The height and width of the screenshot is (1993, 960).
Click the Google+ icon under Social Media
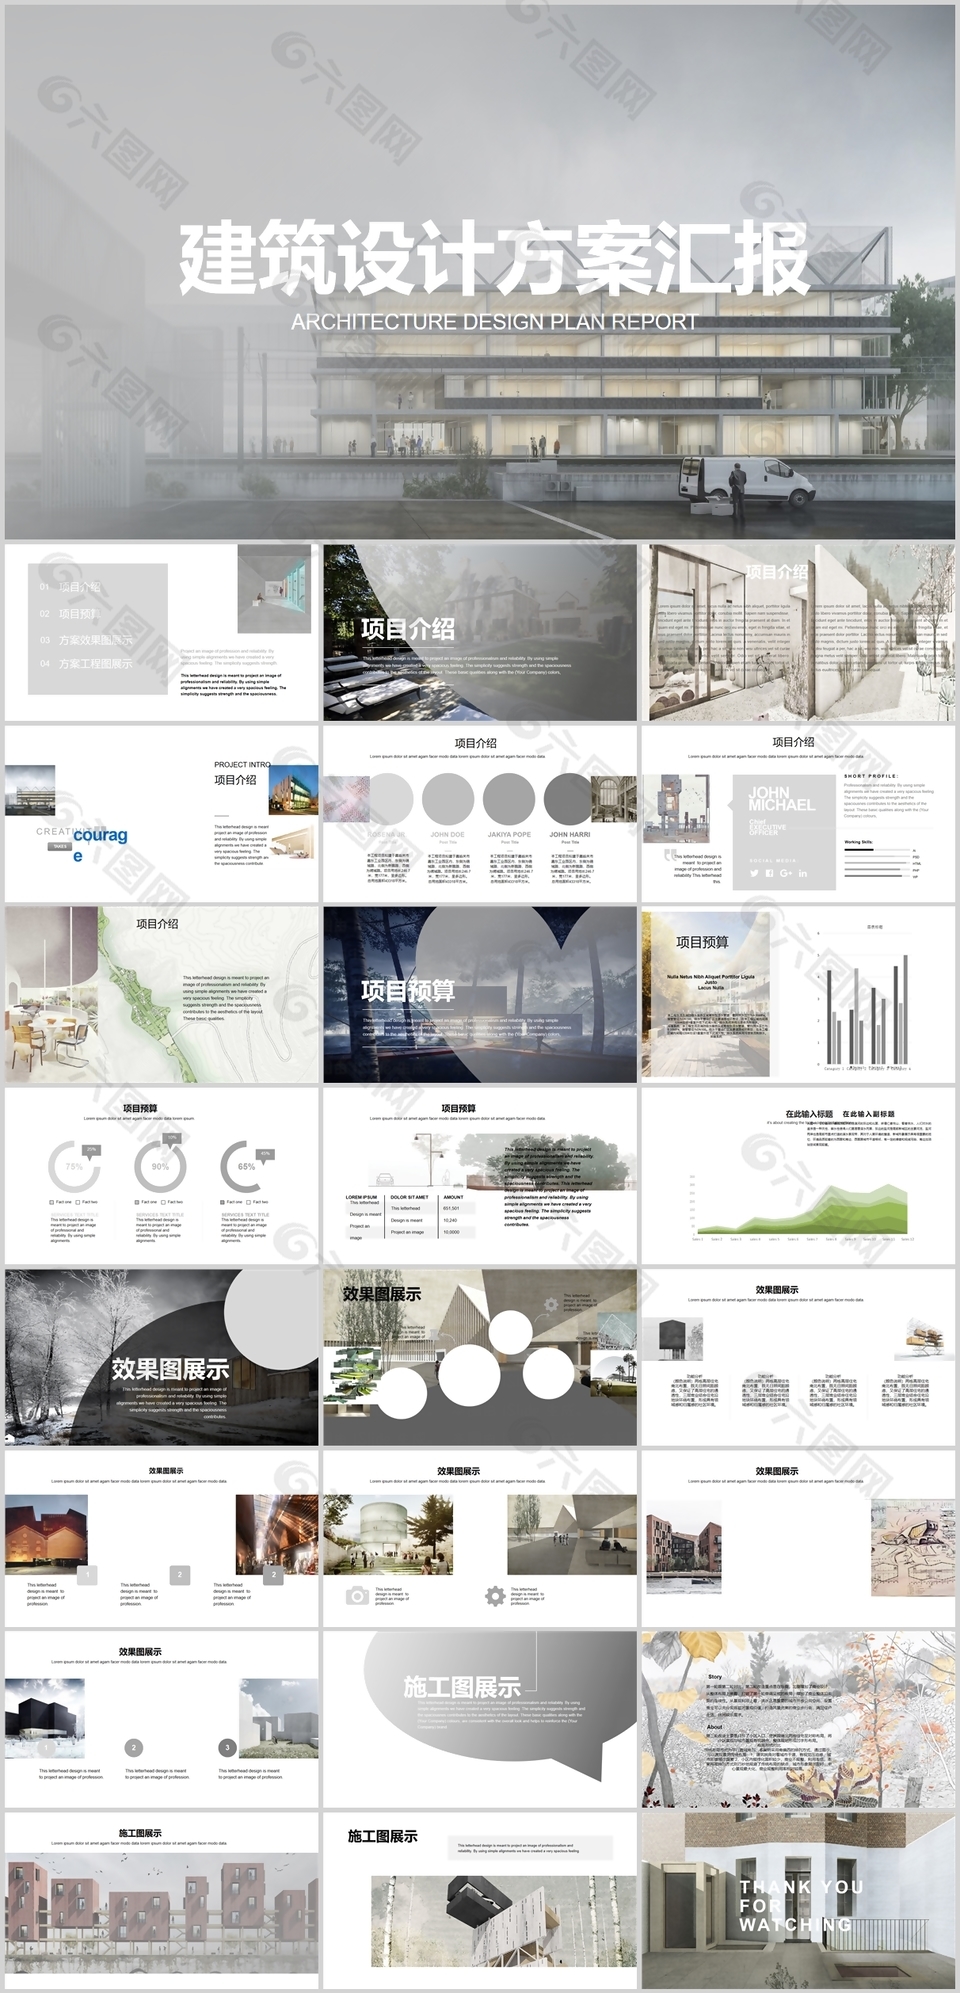point(786,873)
